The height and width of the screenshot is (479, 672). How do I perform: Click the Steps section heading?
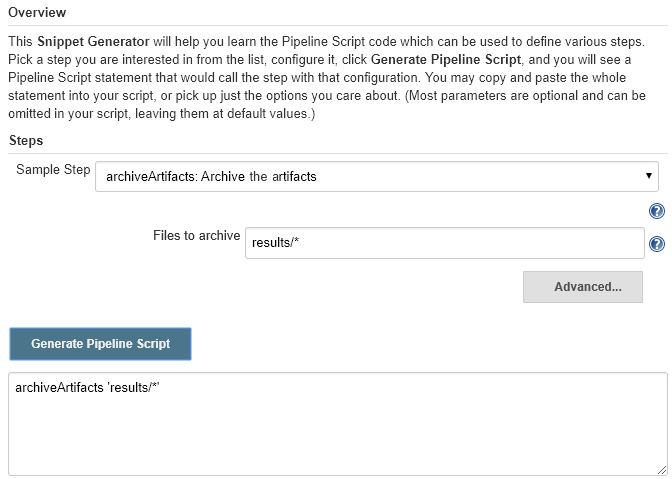click(x=26, y=141)
